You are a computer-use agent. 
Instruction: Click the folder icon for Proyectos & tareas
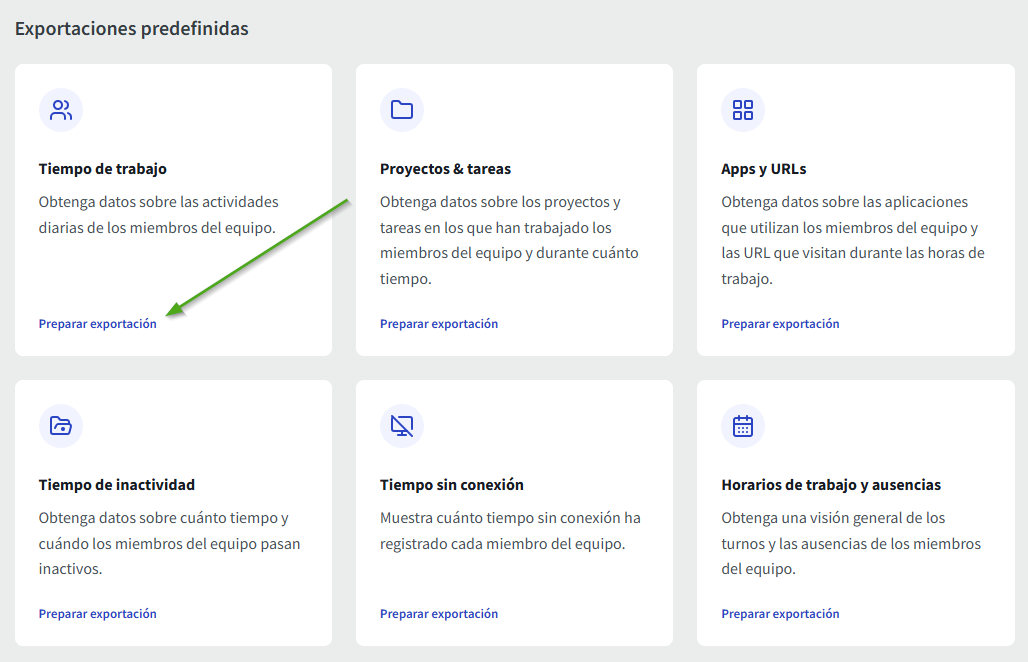pos(402,110)
